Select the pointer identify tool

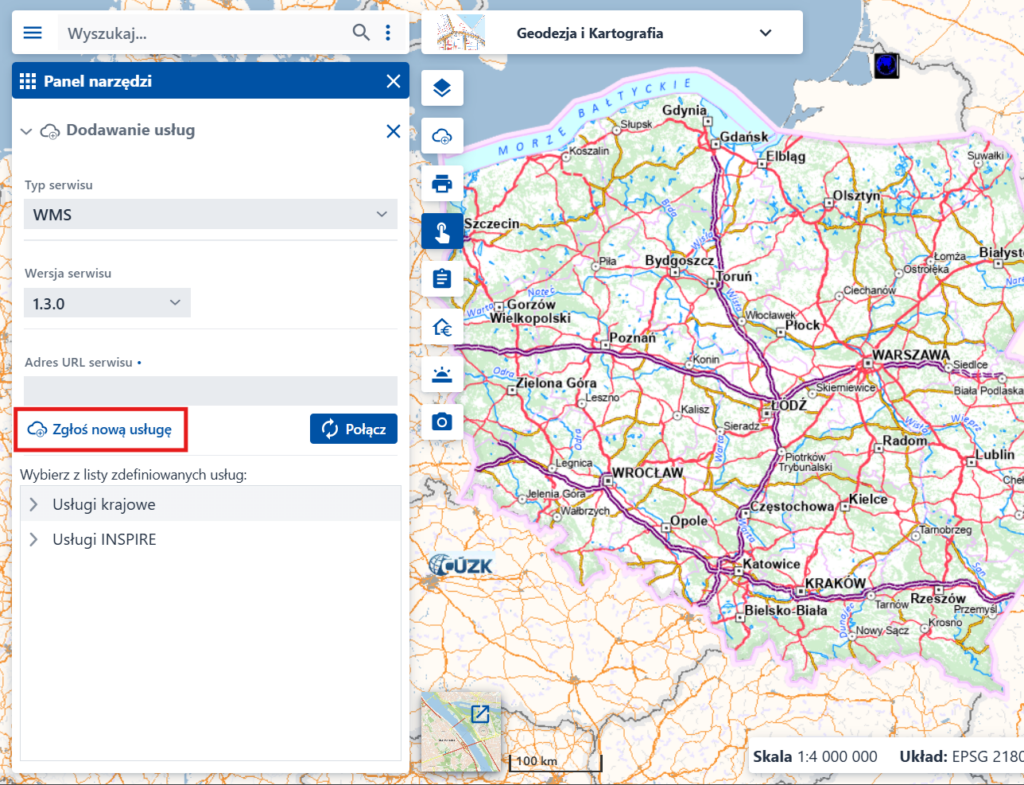[442, 231]
